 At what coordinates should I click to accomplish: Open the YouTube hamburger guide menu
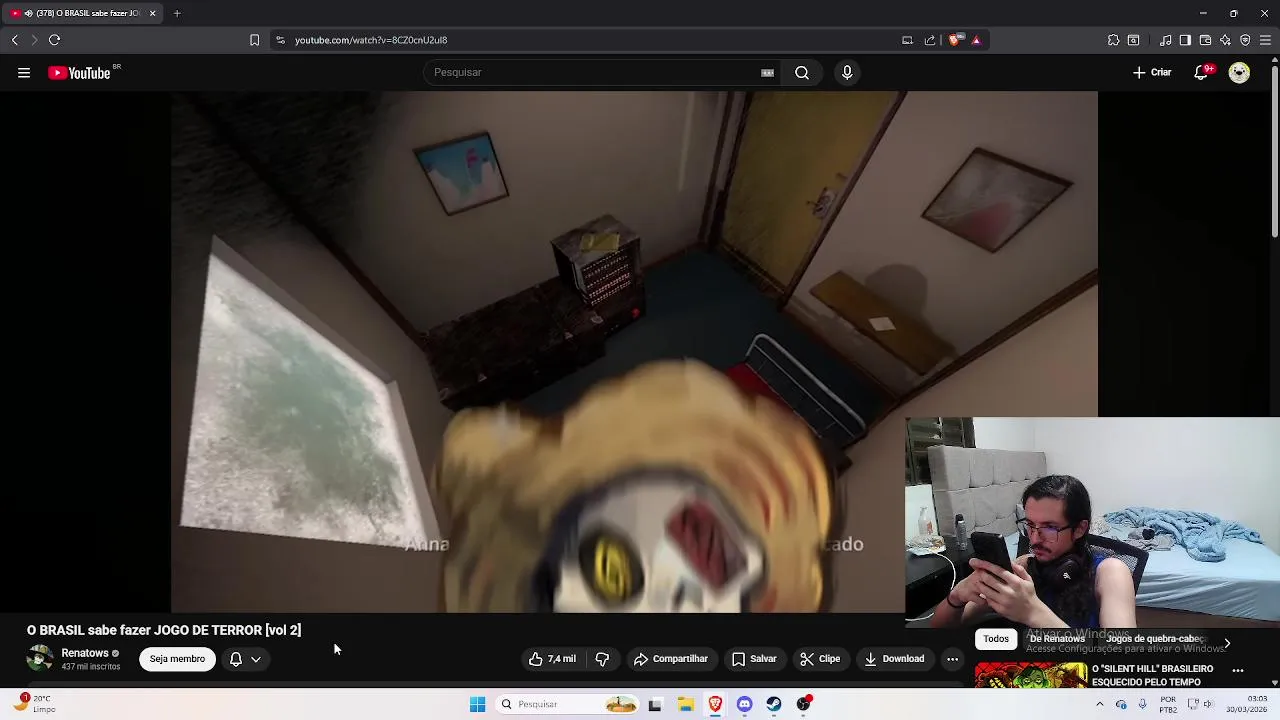24,73
